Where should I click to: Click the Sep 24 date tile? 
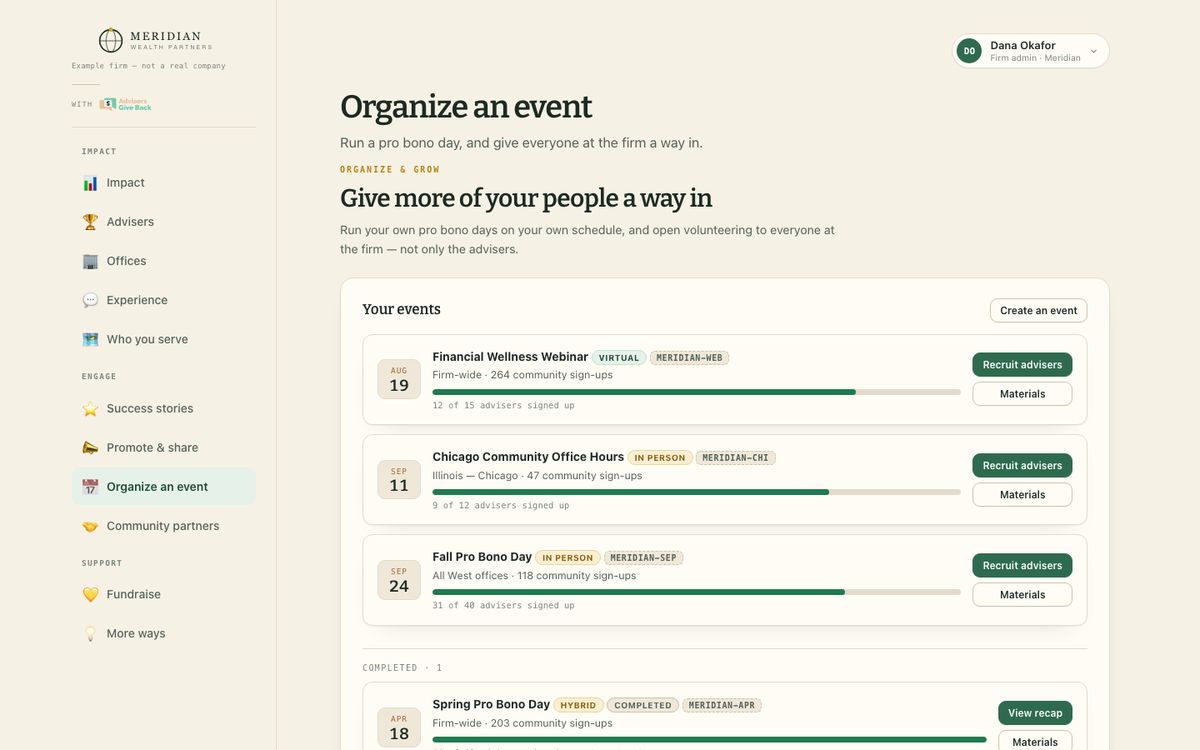(x=399, y=580)
